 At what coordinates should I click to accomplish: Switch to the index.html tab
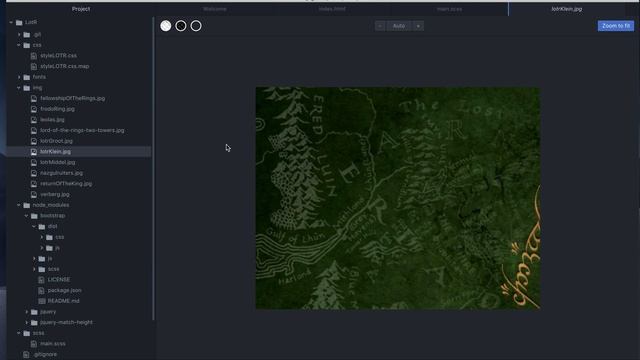(332, 9)
